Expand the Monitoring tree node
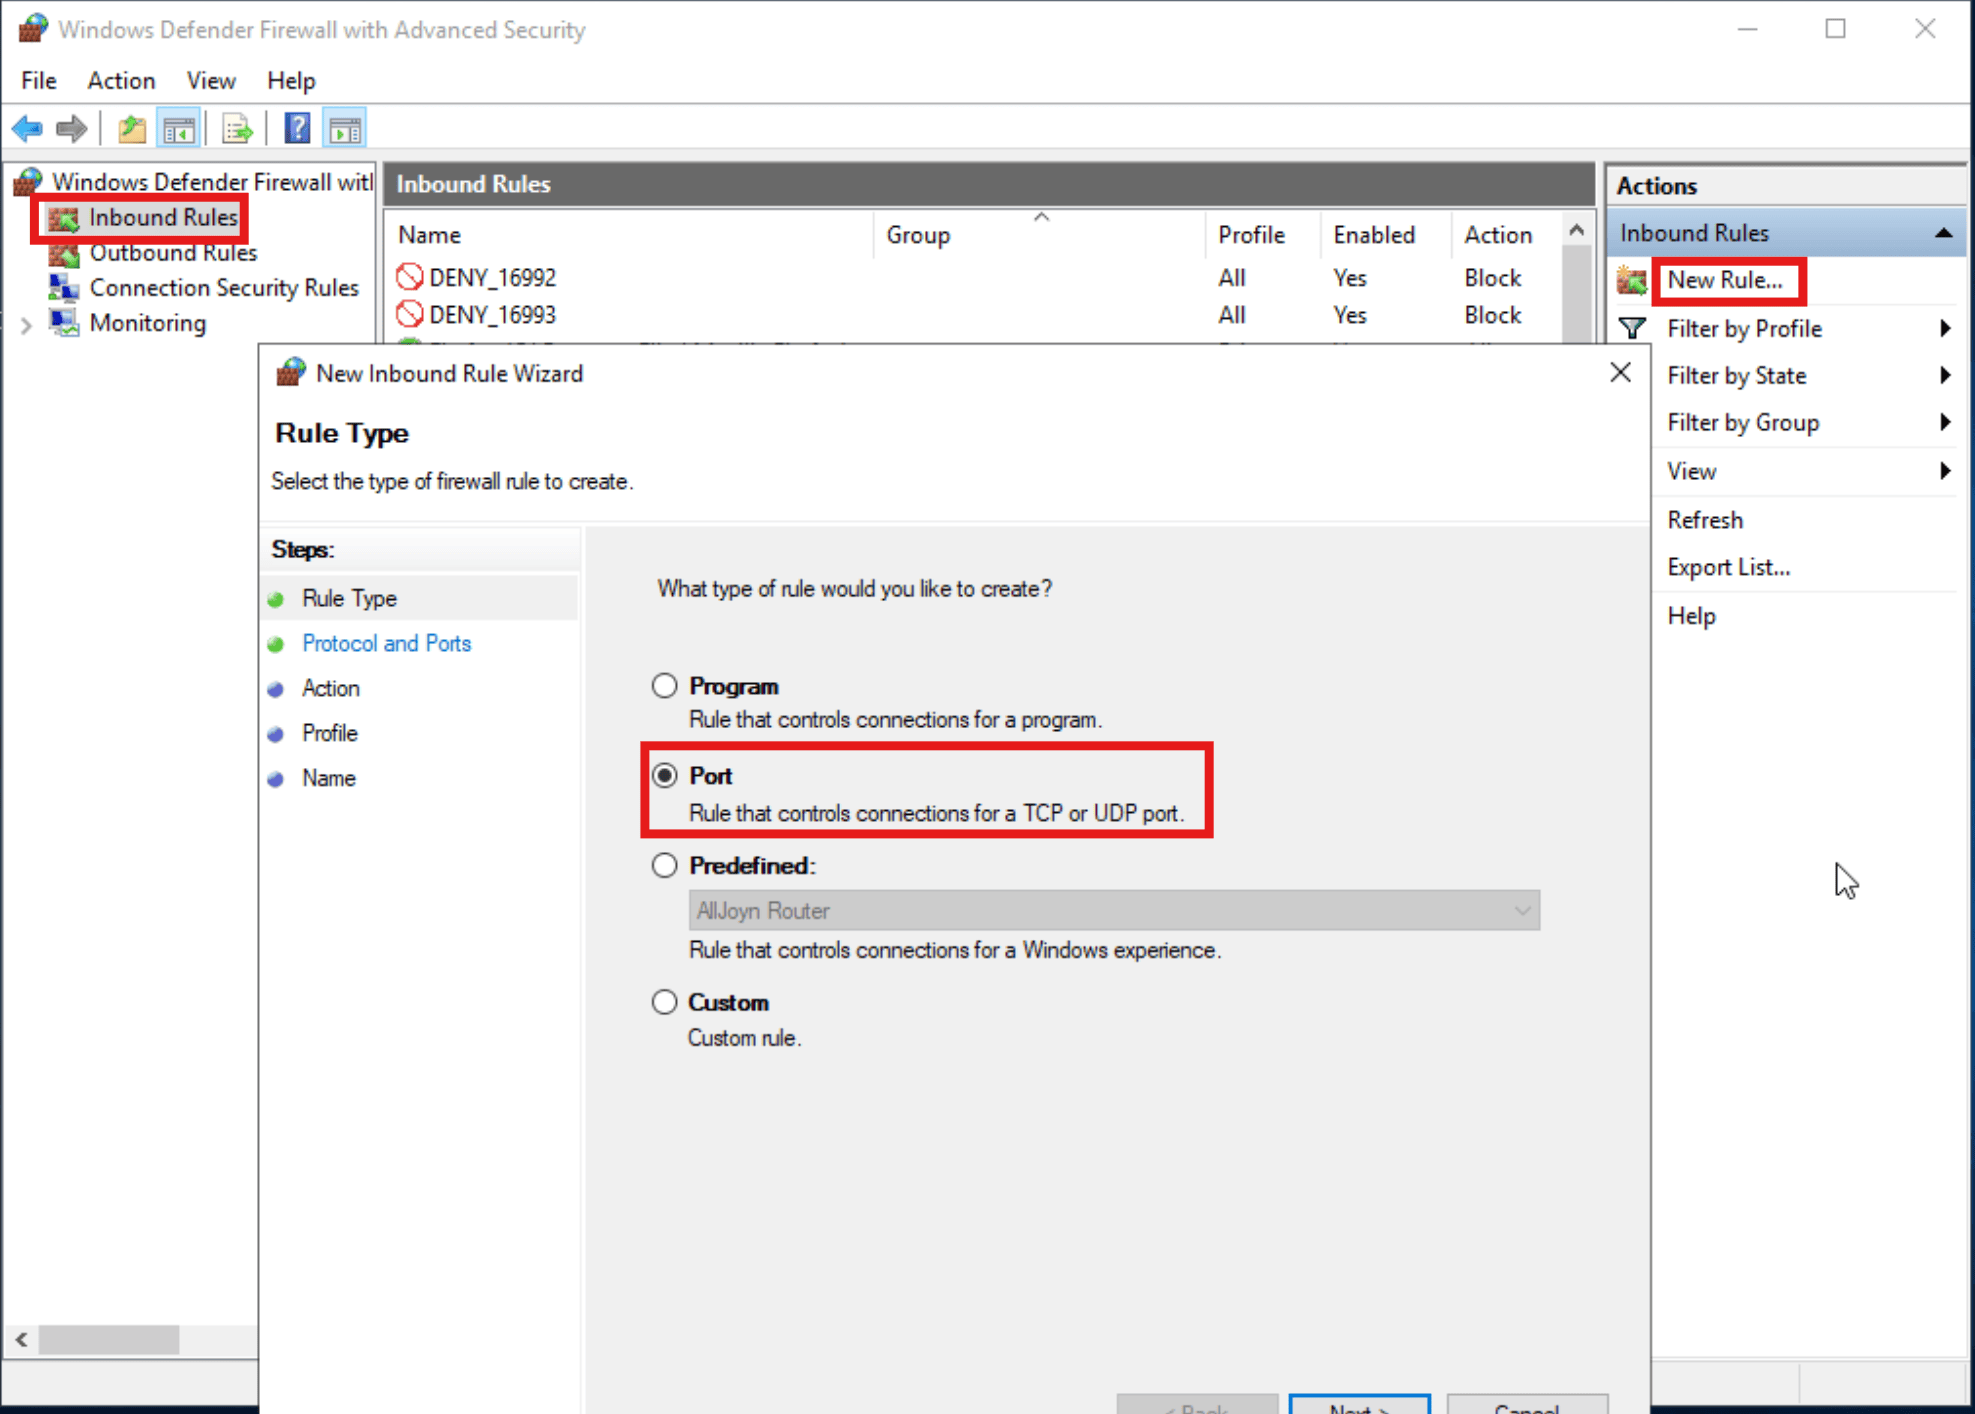 click(25, 323)
